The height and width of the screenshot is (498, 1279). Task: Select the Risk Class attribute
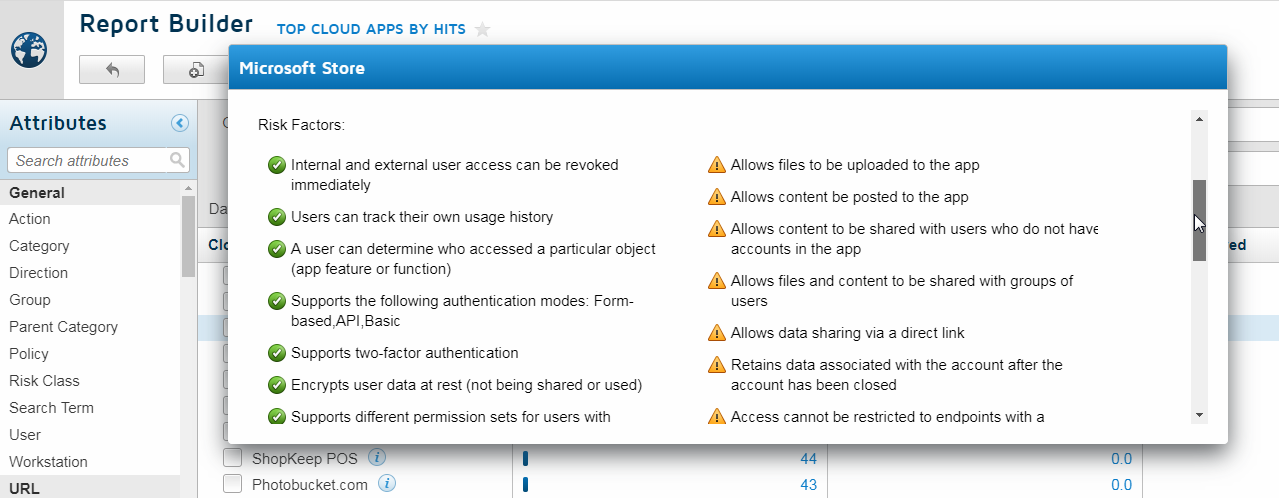(x=44, y=381)
